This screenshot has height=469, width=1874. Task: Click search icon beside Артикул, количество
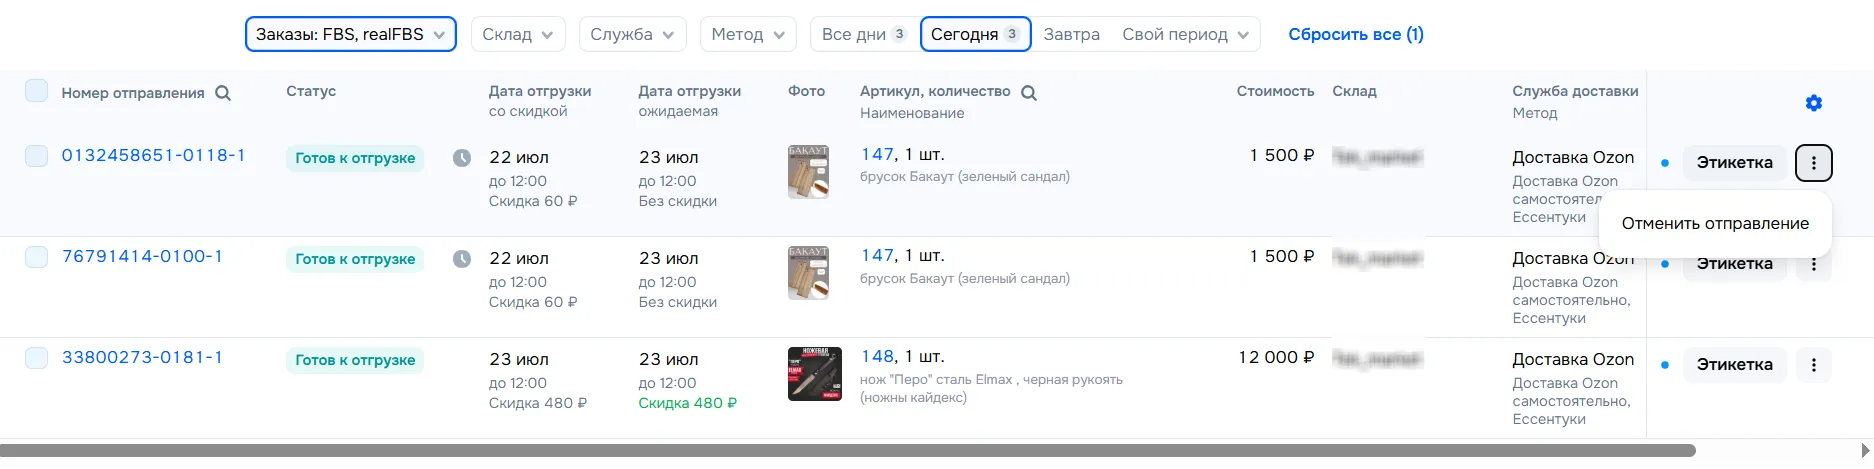[x=1028, y=93]
